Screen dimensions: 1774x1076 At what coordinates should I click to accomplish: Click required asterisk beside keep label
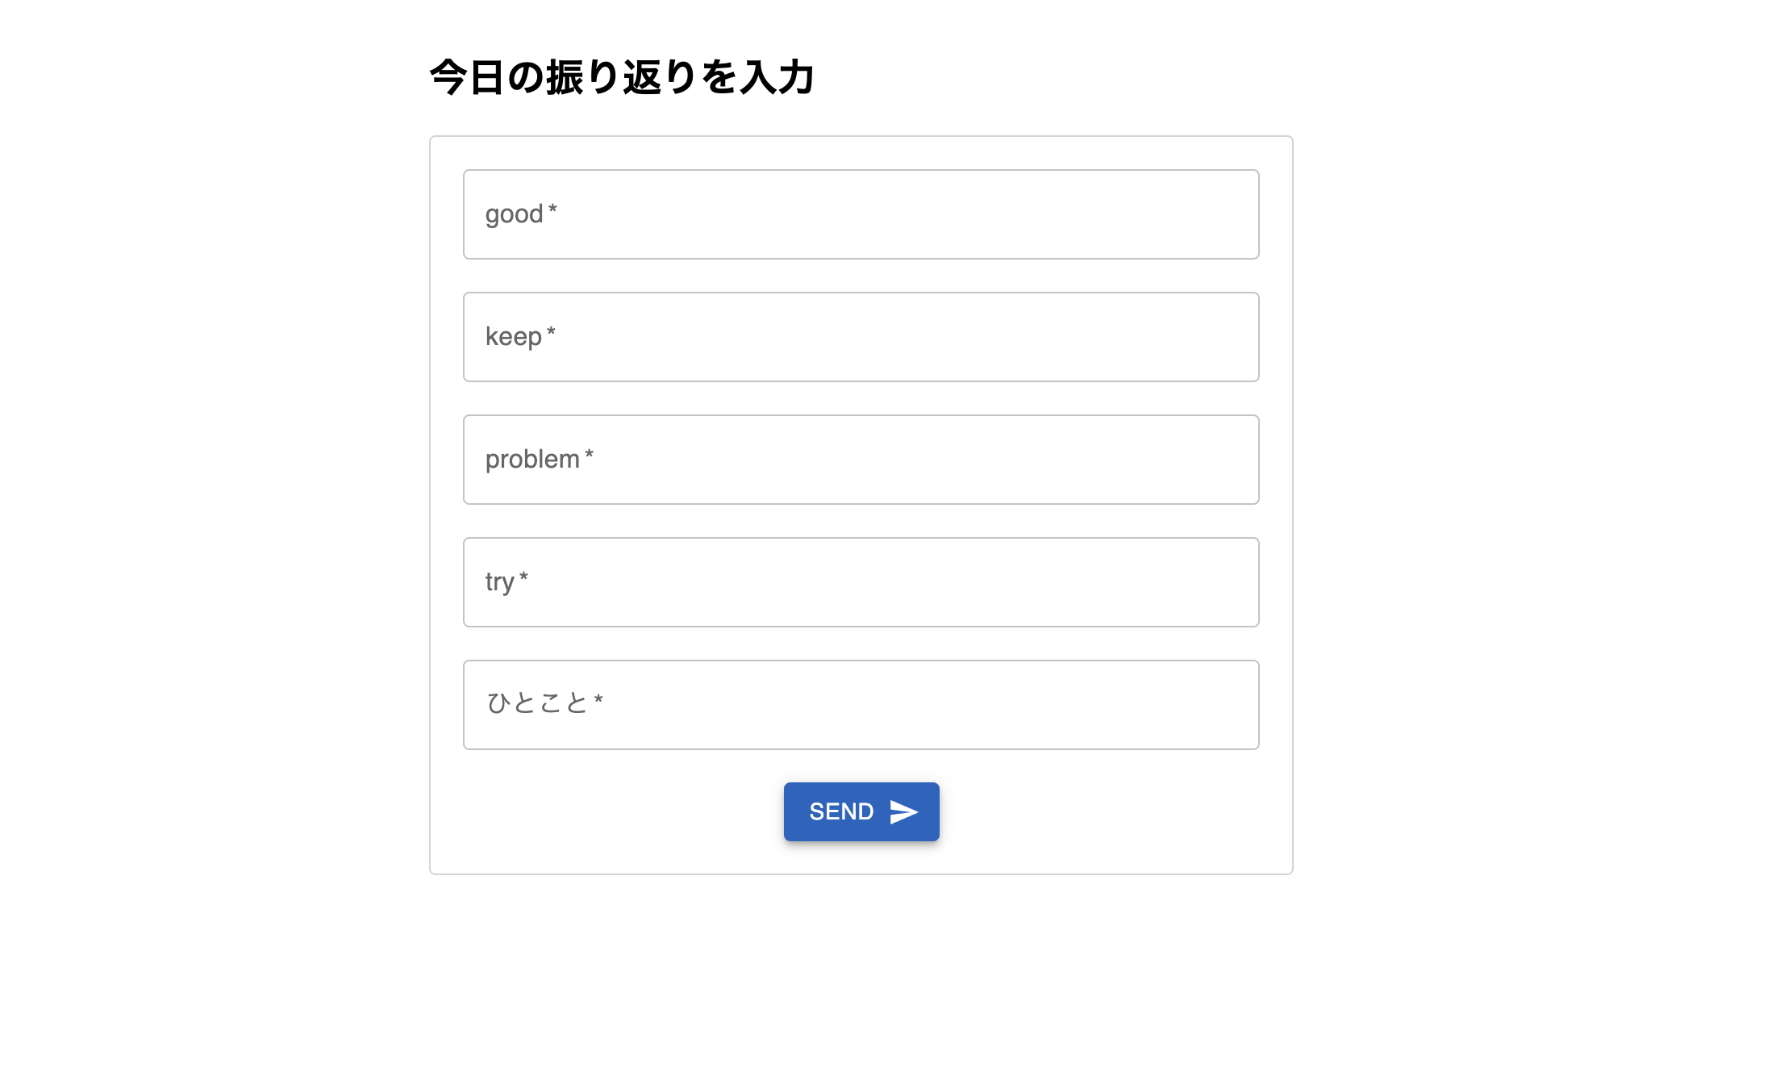click(551, 332)
